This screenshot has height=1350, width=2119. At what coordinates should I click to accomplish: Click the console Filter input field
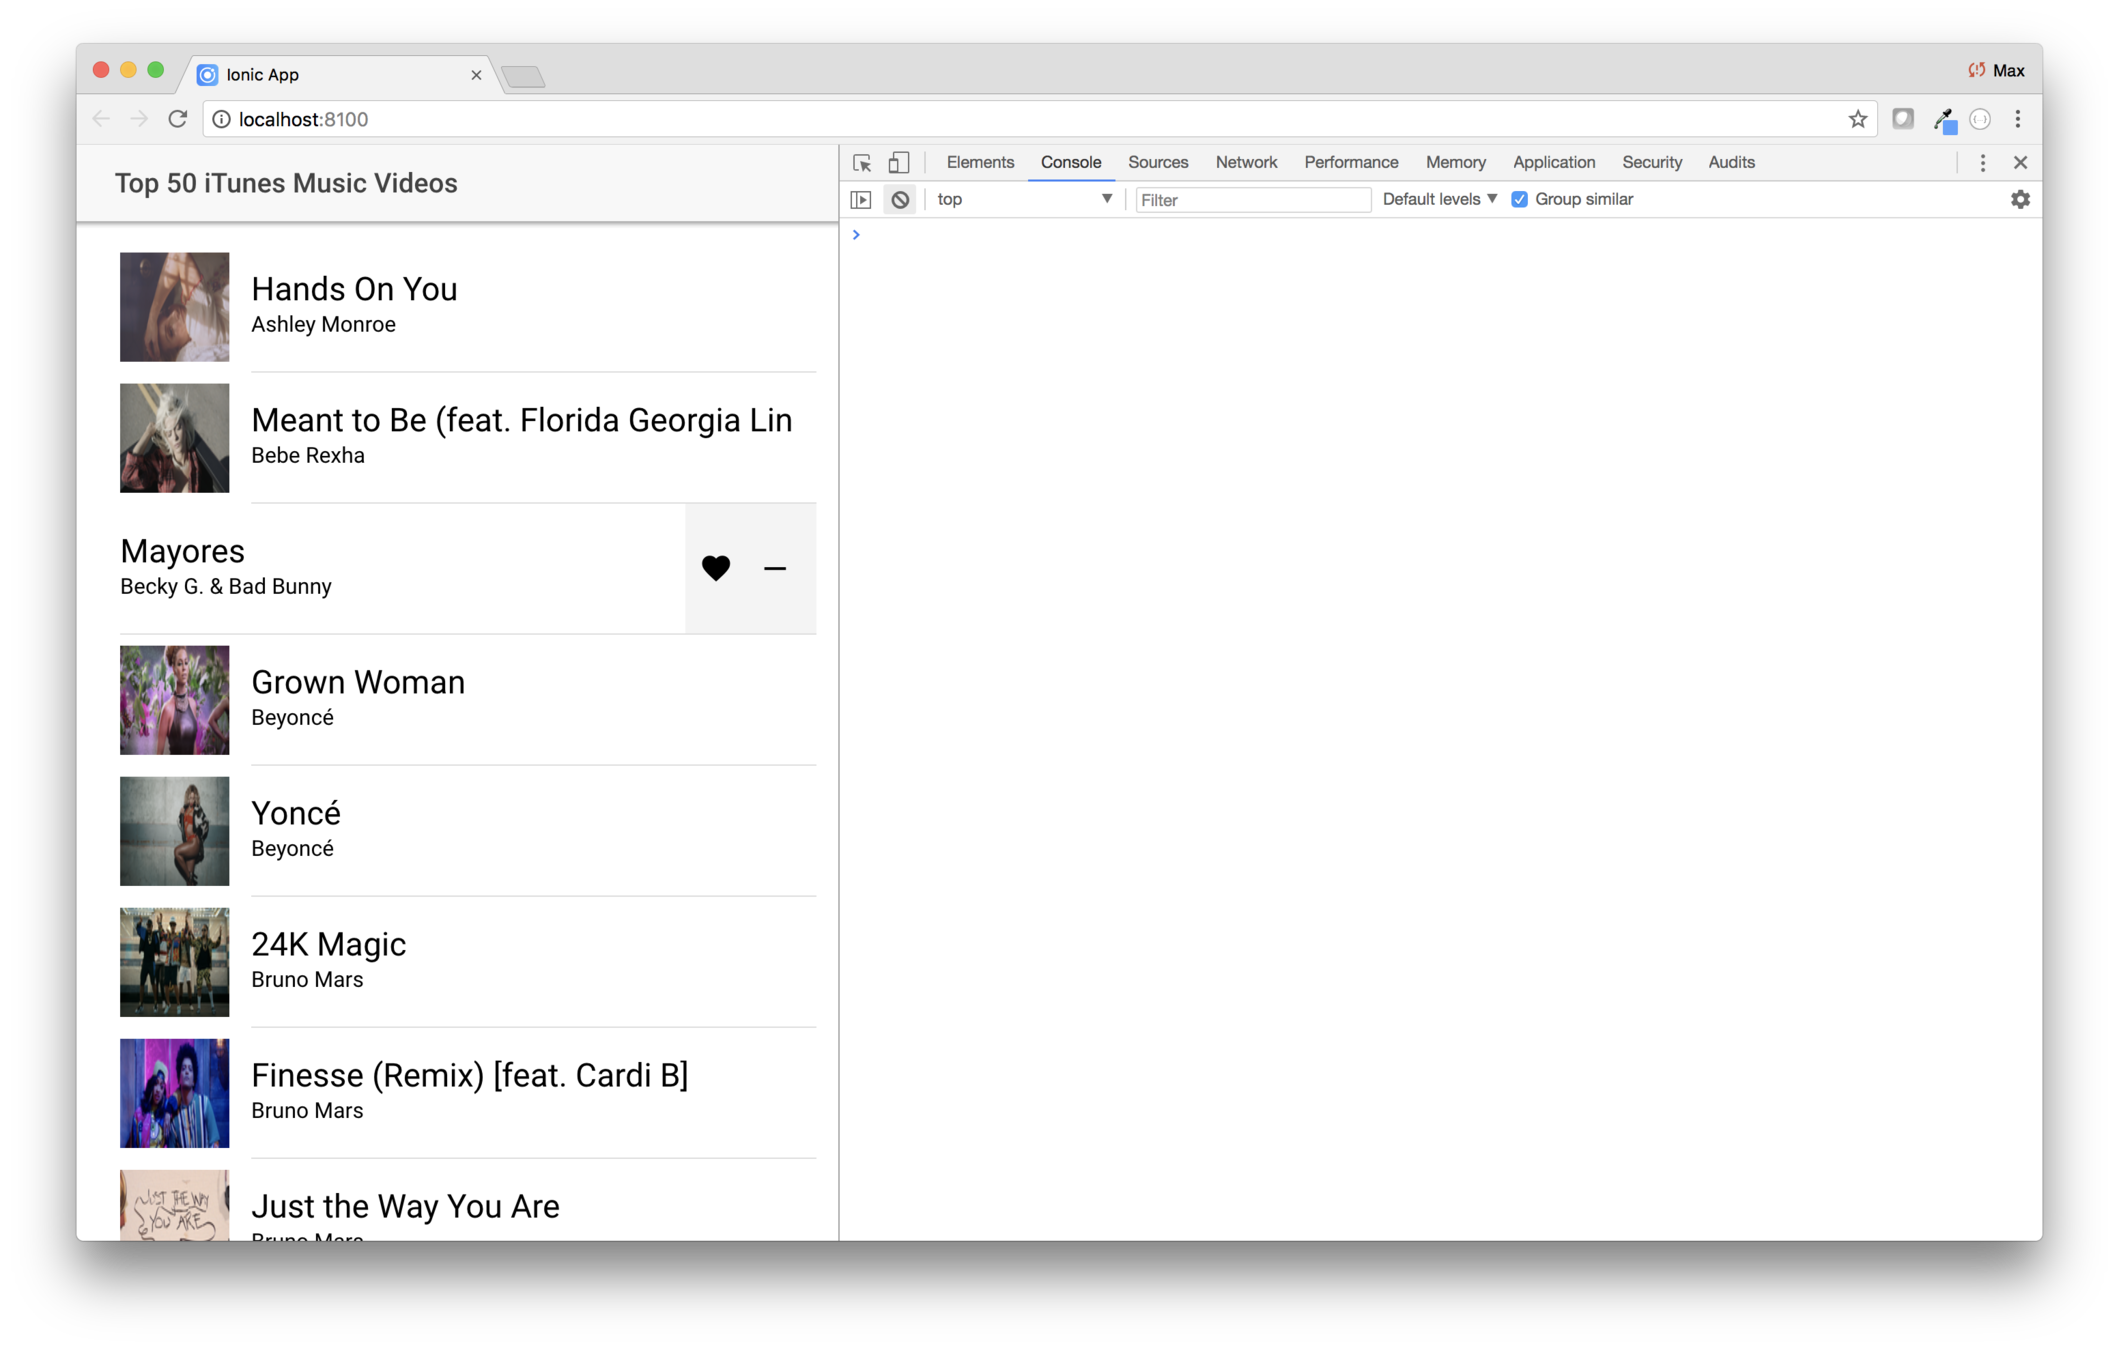click(x=1252, y=200)
